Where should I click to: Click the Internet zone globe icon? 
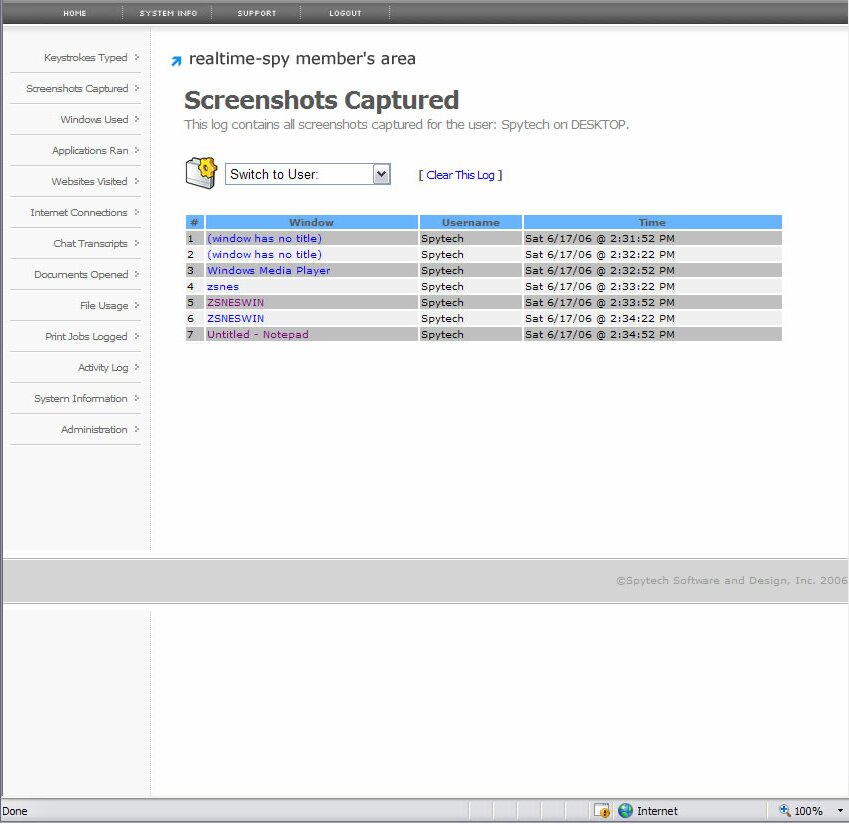point(626,811)
